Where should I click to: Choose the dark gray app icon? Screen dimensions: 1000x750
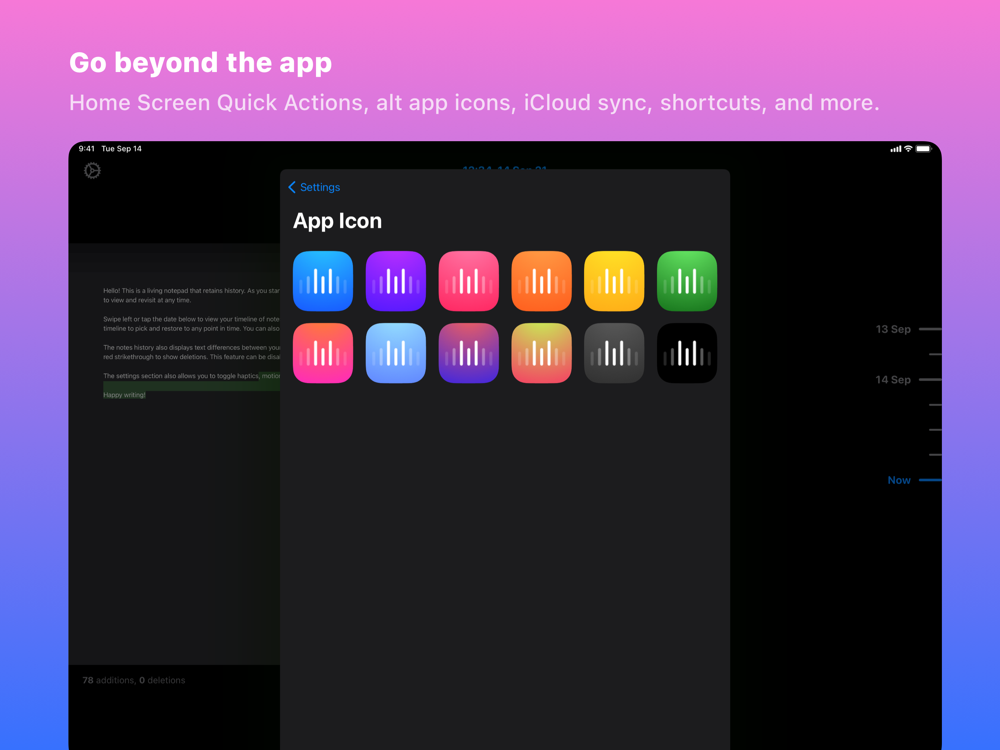coord(614,353)
